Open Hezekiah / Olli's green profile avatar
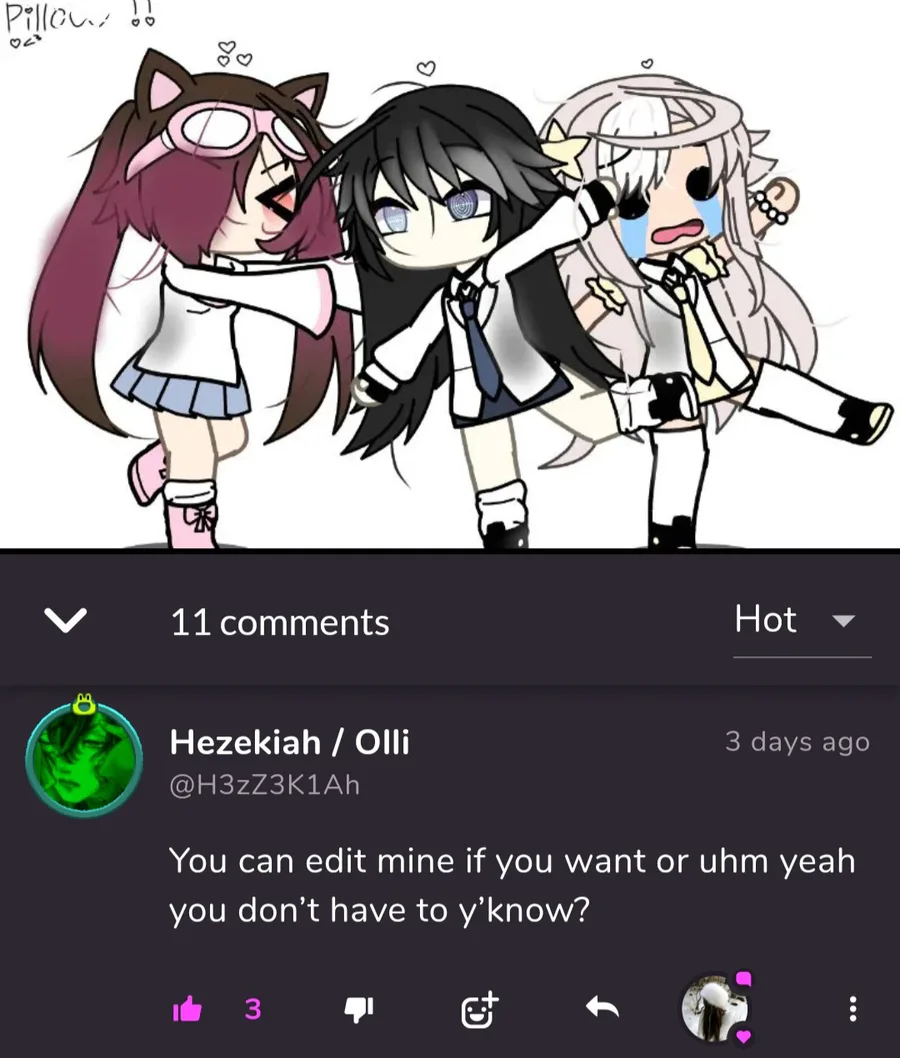 tap(84, 759)
